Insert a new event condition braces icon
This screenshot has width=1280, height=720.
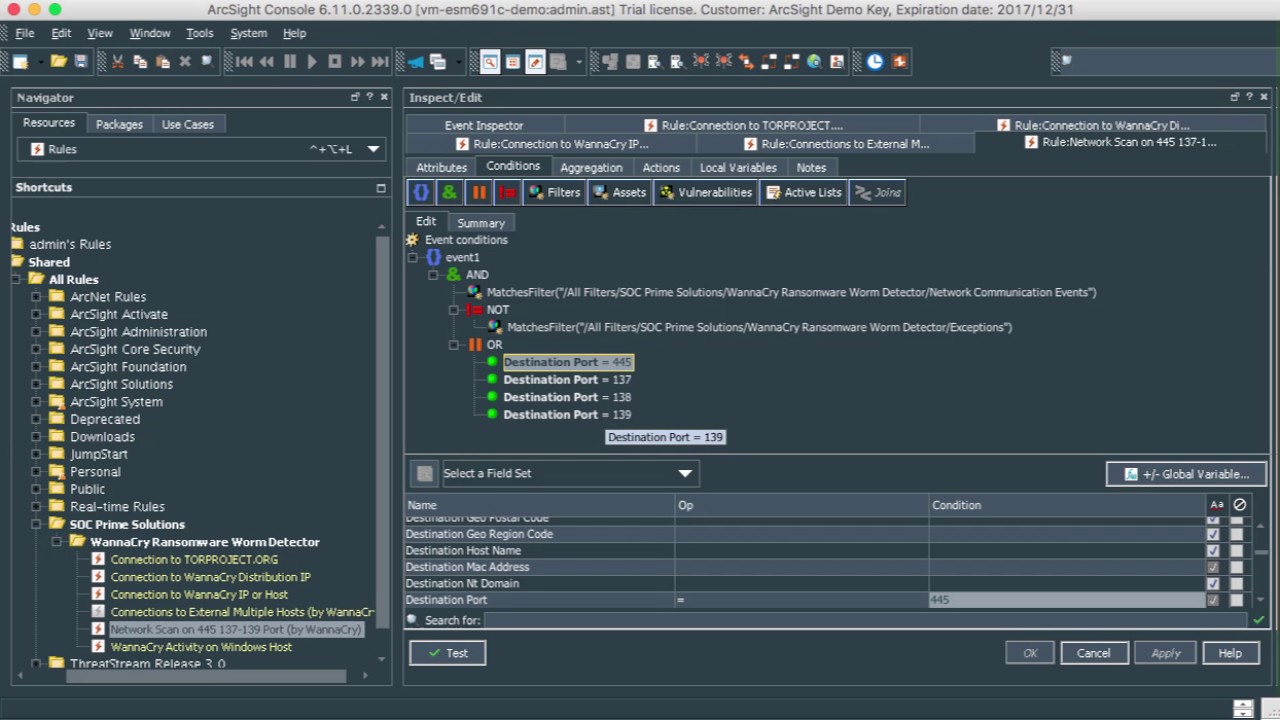point(421,192)
